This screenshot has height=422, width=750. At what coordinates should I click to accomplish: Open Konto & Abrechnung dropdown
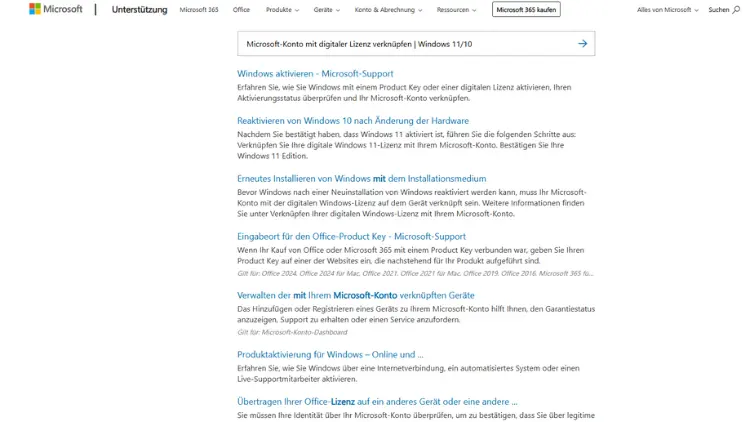388,10
